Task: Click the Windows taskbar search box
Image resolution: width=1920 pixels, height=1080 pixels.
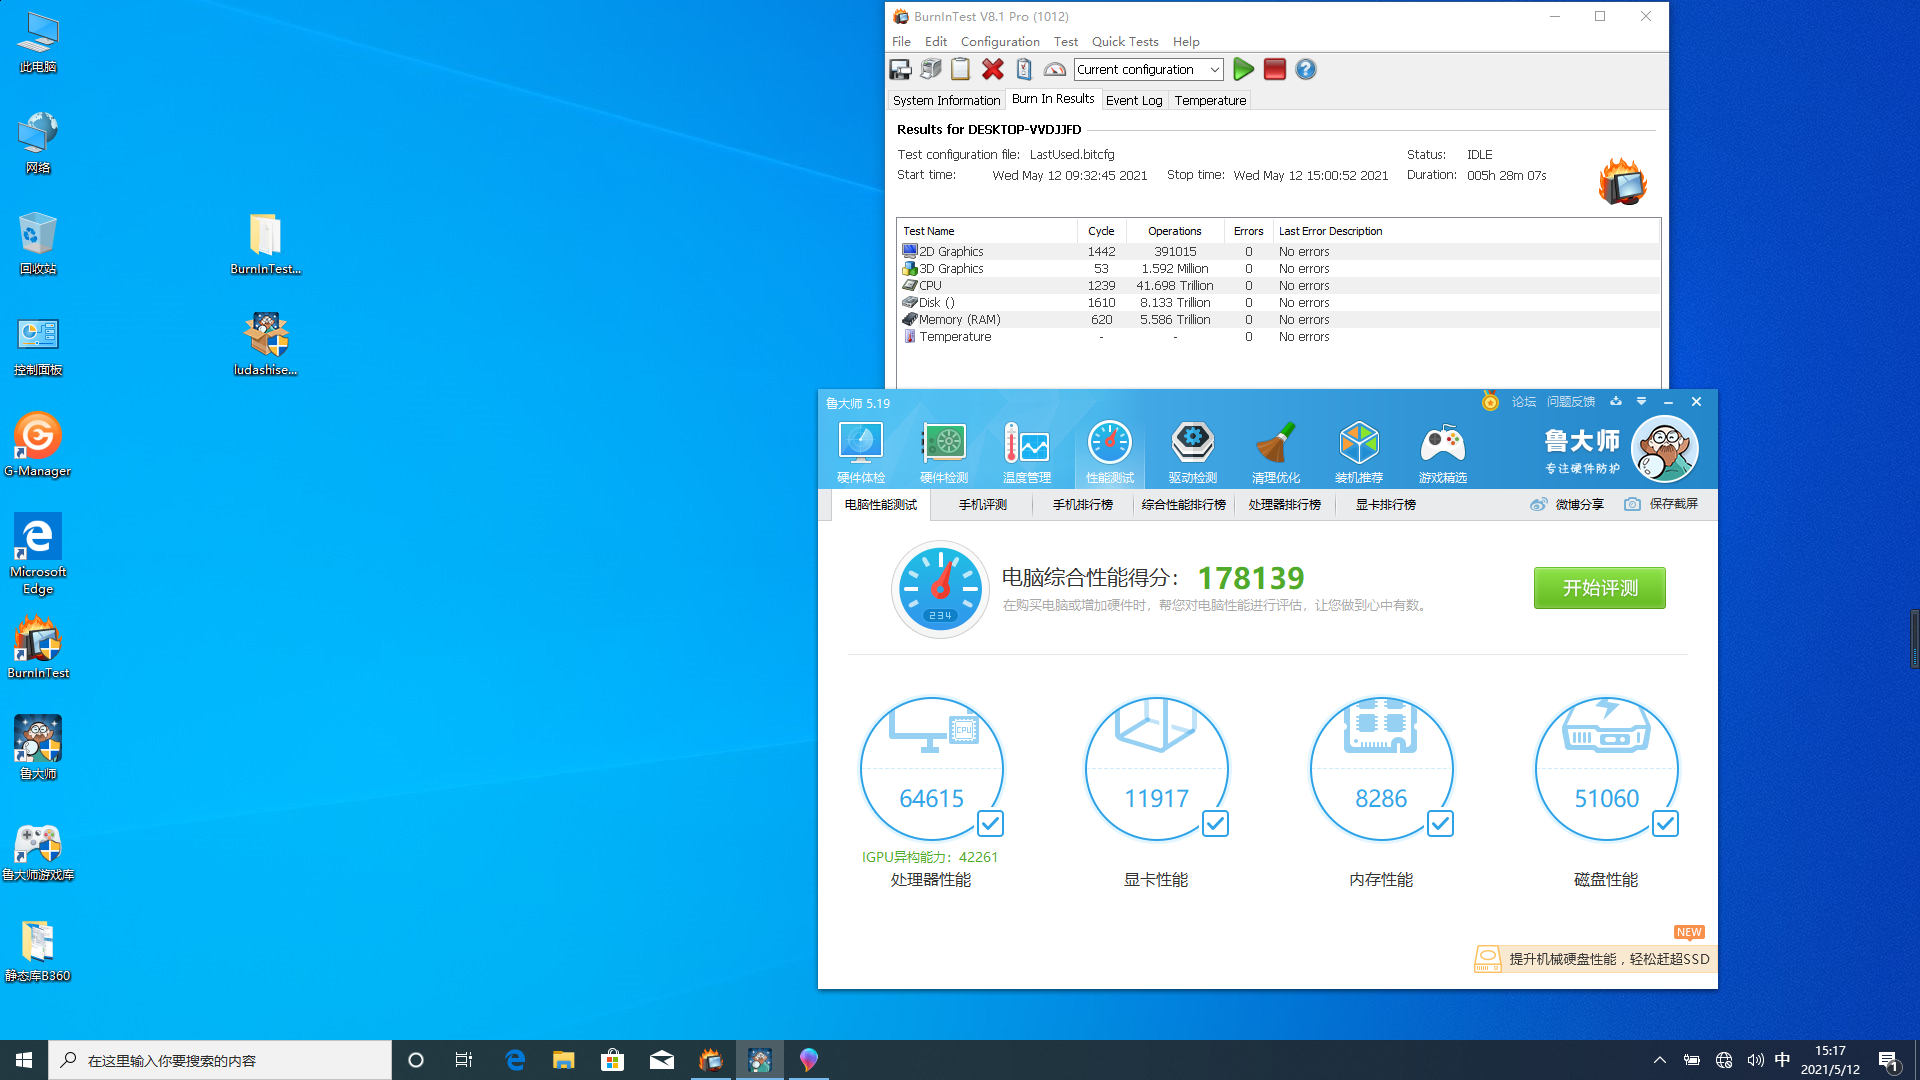Action: [220, 1060]
